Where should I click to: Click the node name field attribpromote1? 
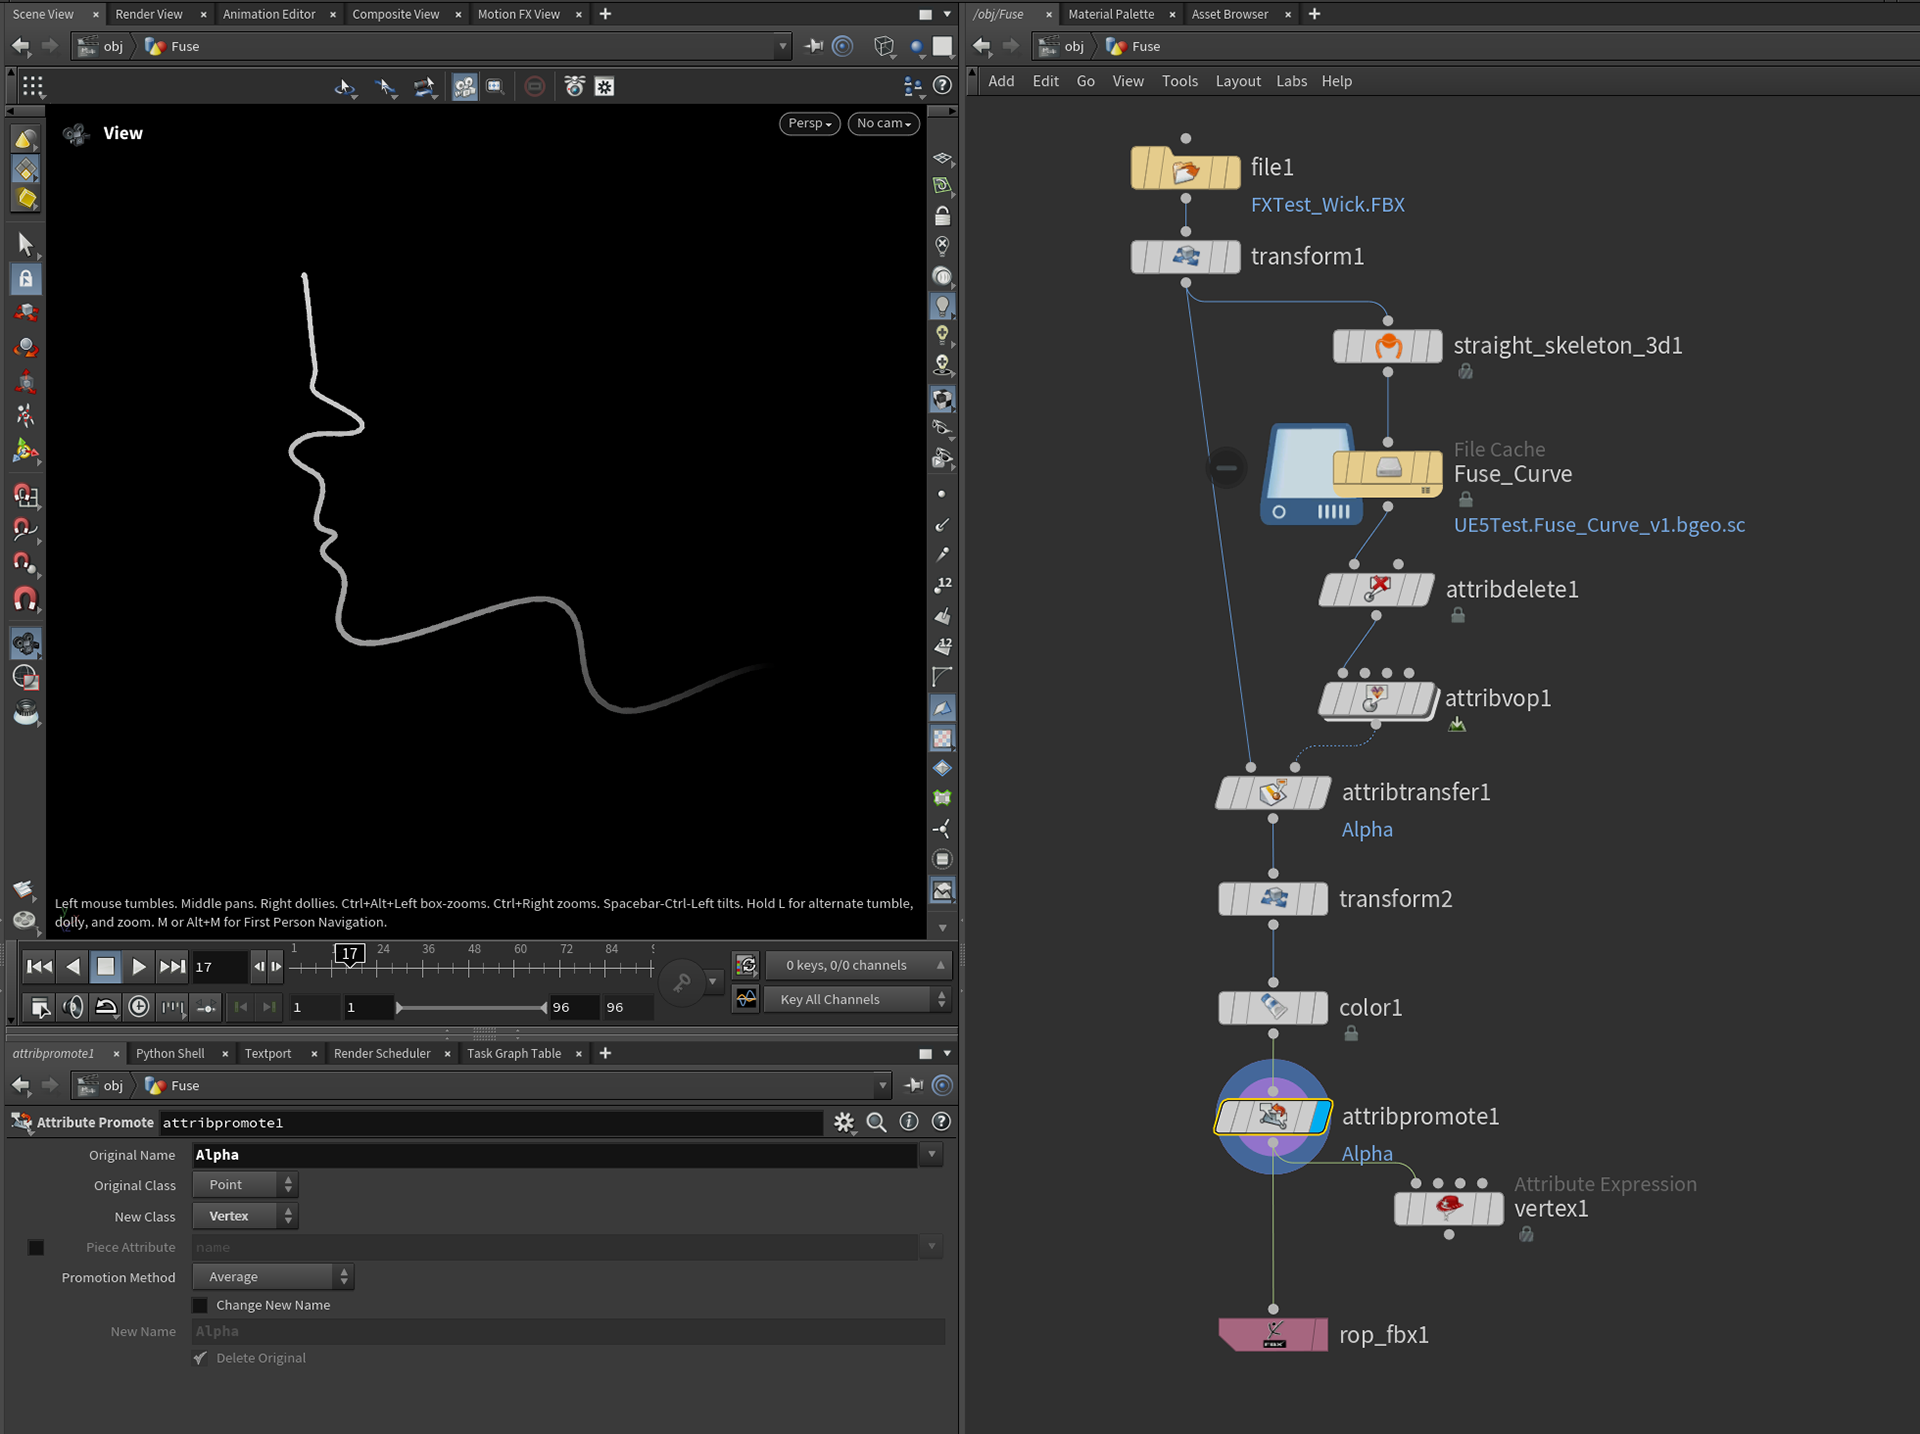tap(491, 1123)
